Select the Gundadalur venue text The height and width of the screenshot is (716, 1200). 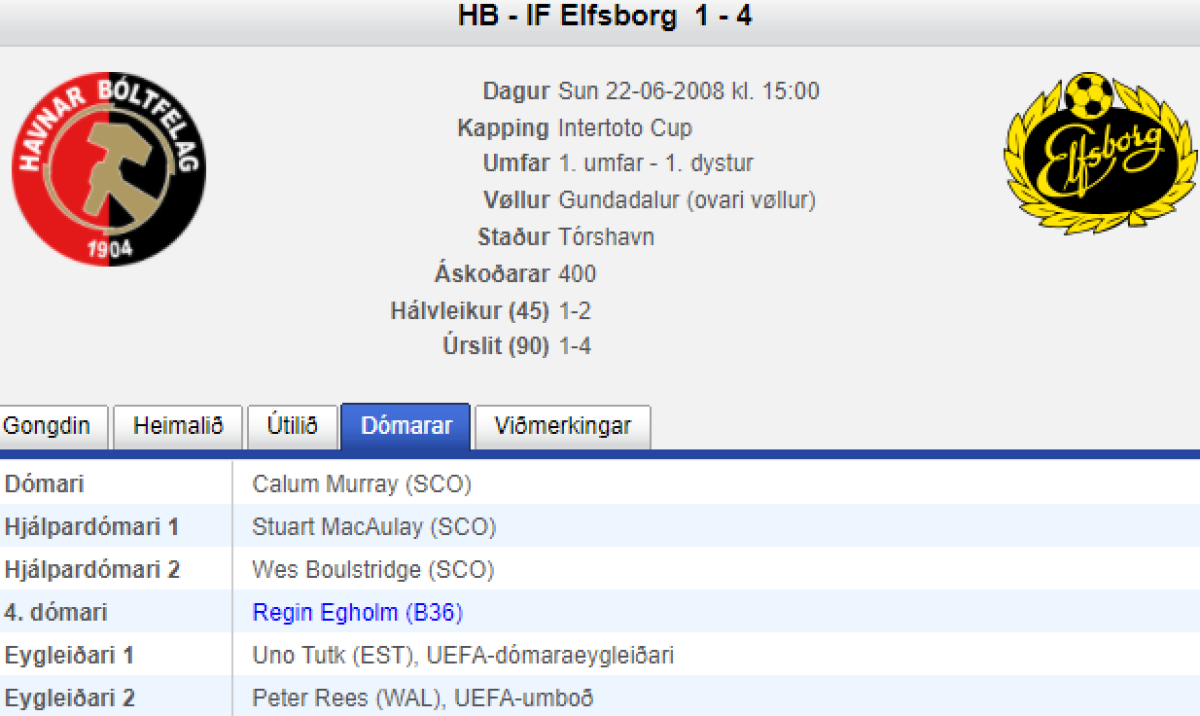click(x=687, y=200)
